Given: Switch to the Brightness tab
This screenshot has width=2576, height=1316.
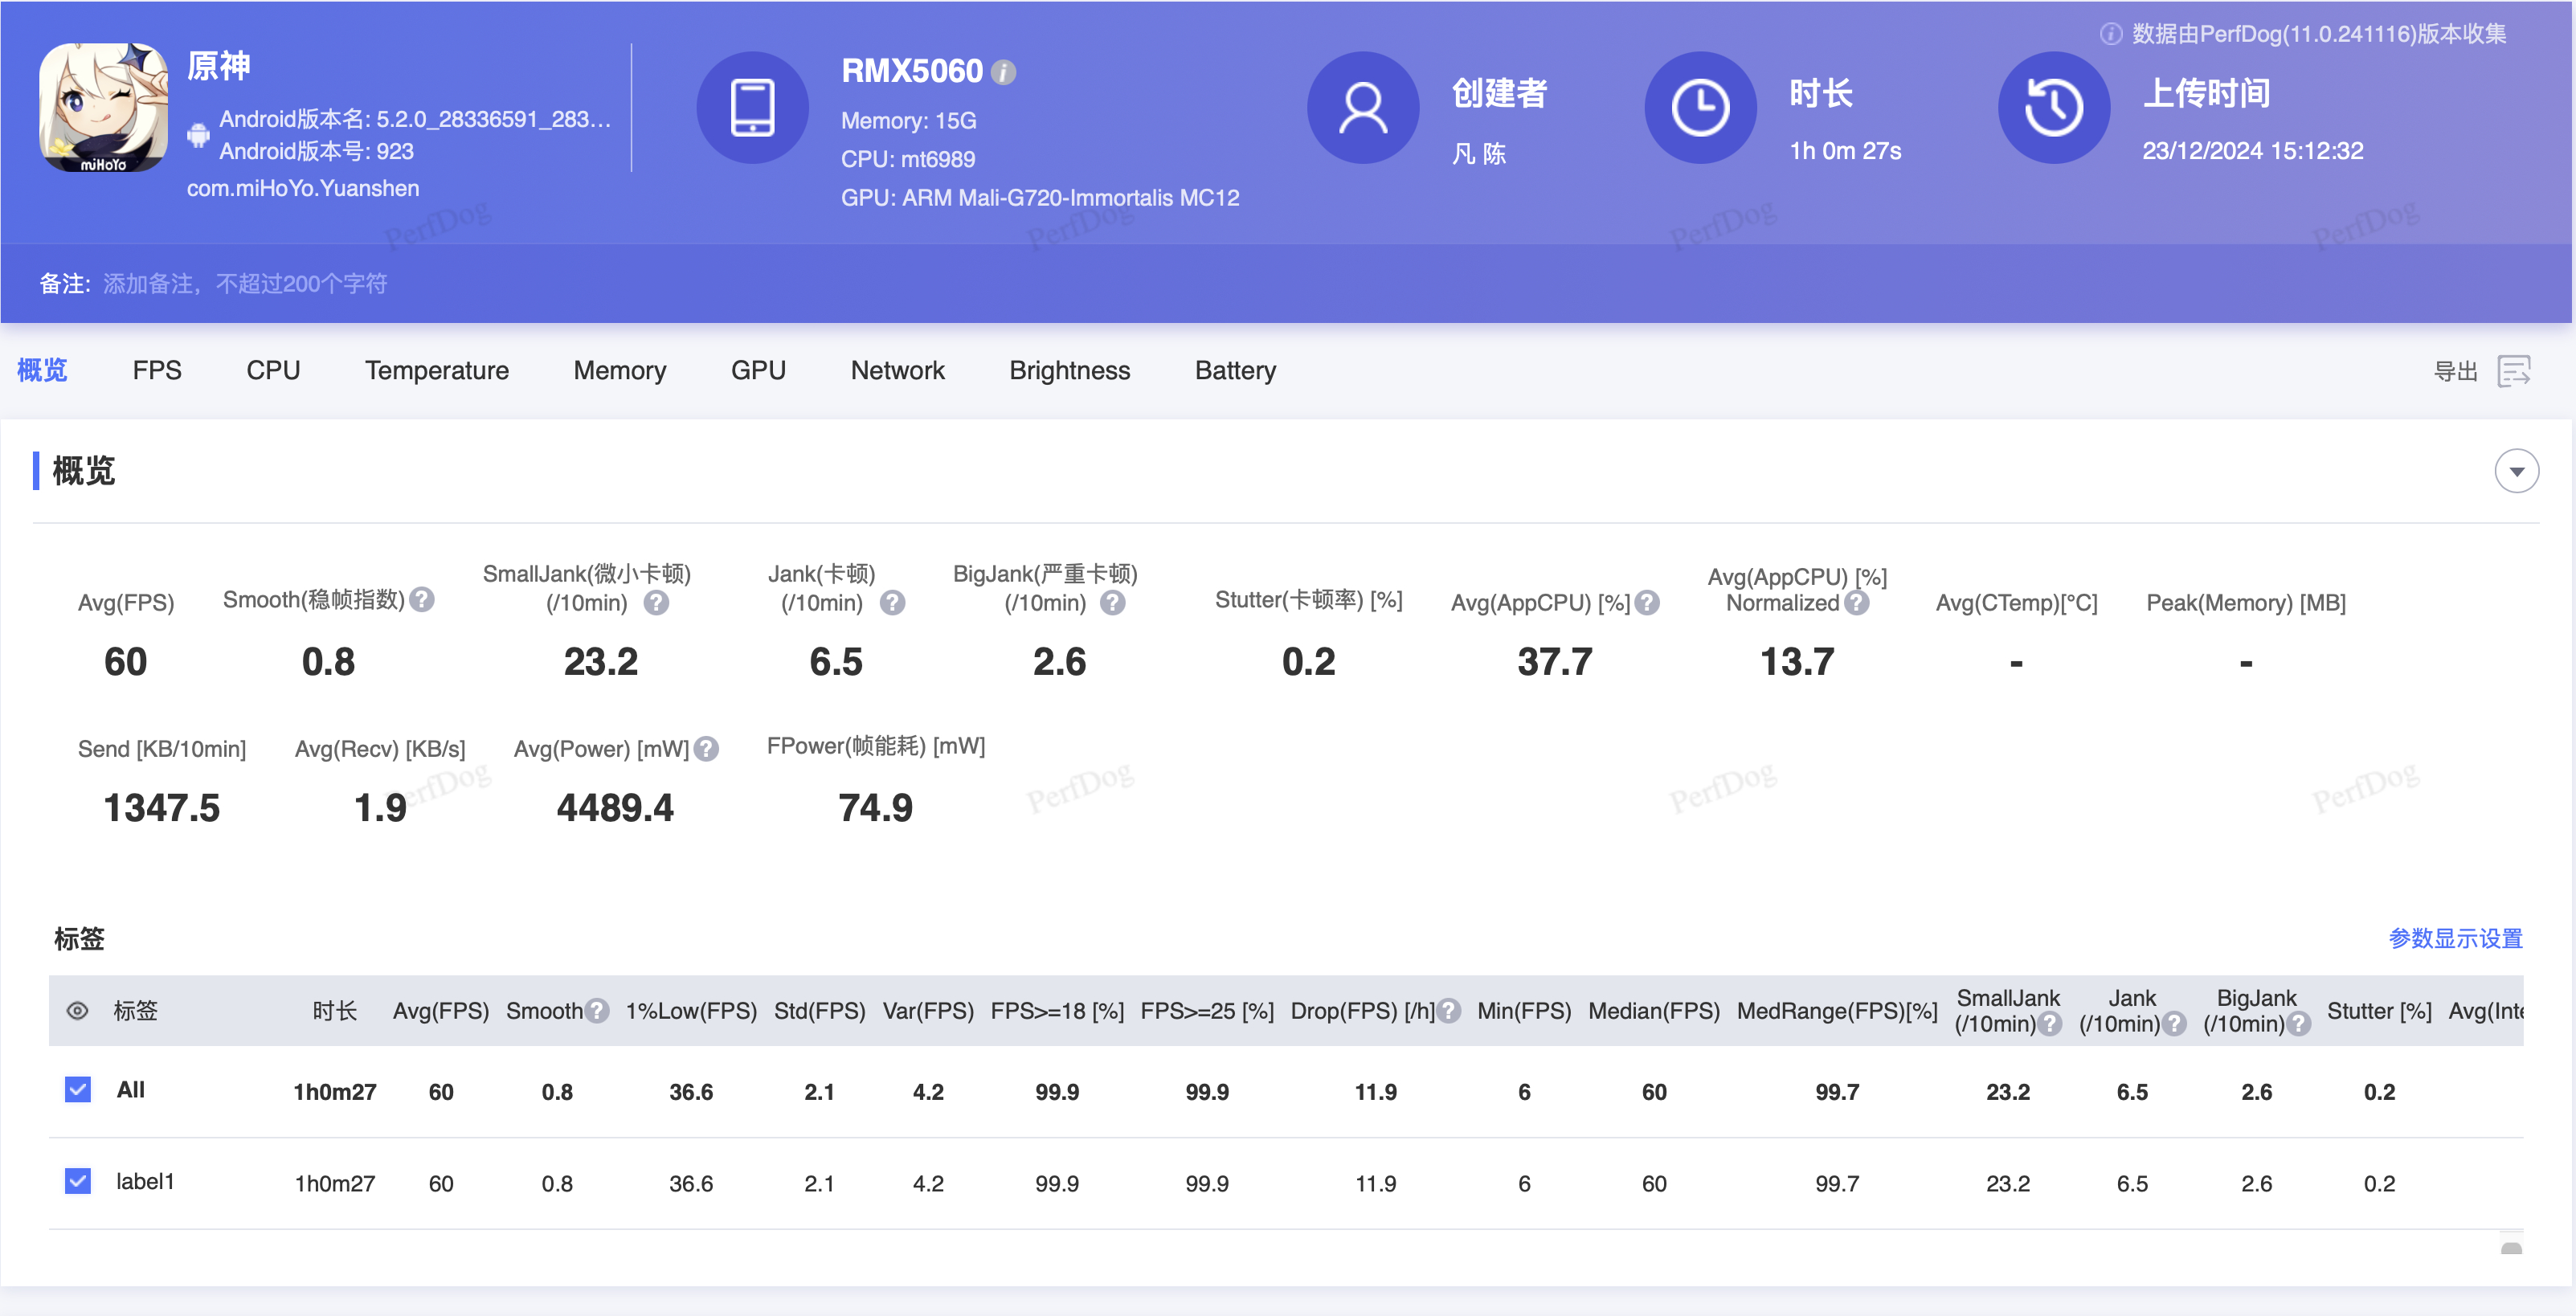Looking at the screenshot, I should point(1069,371).
